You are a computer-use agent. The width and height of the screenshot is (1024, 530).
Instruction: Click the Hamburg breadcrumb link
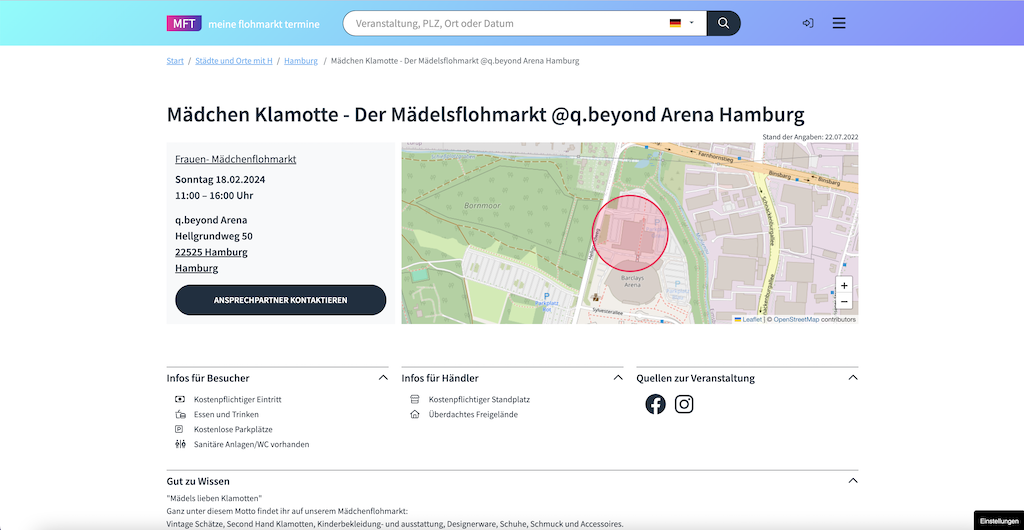click(301, 61)
